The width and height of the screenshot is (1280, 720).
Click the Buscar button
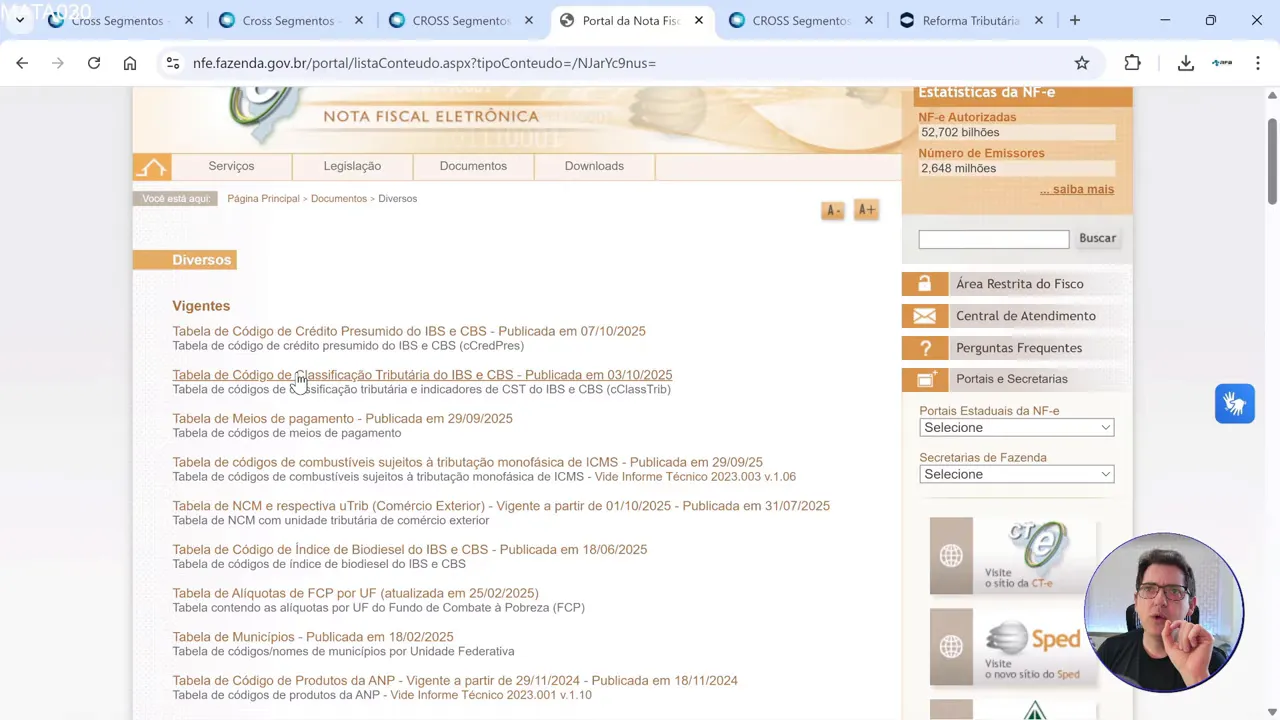(1097, 238)
